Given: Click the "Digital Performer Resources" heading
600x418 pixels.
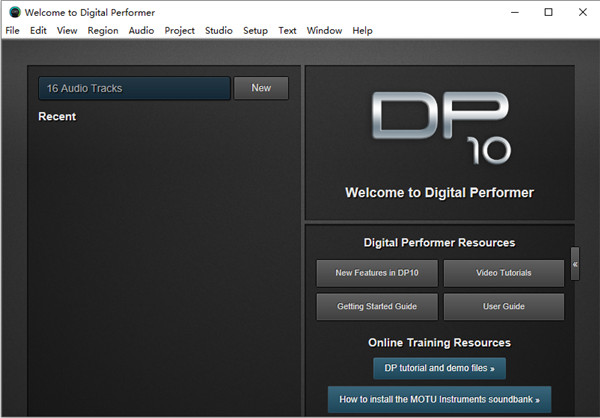Looking at the screenshot, I should [439, 243].
